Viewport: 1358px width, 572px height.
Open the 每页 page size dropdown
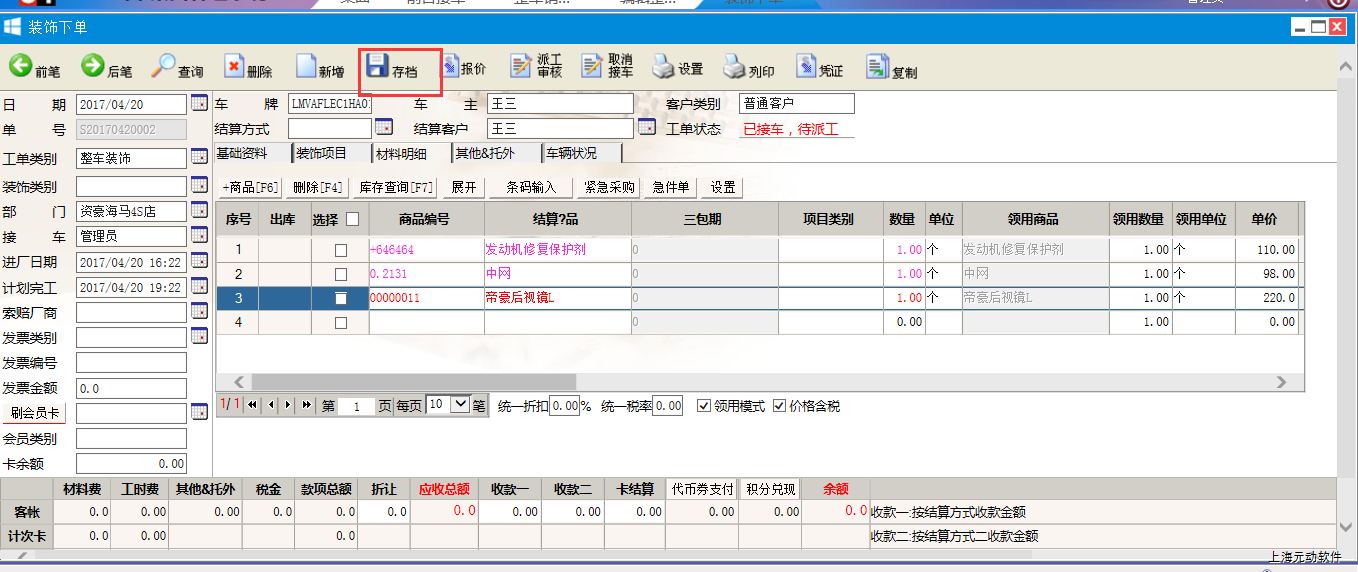[460, 405]
